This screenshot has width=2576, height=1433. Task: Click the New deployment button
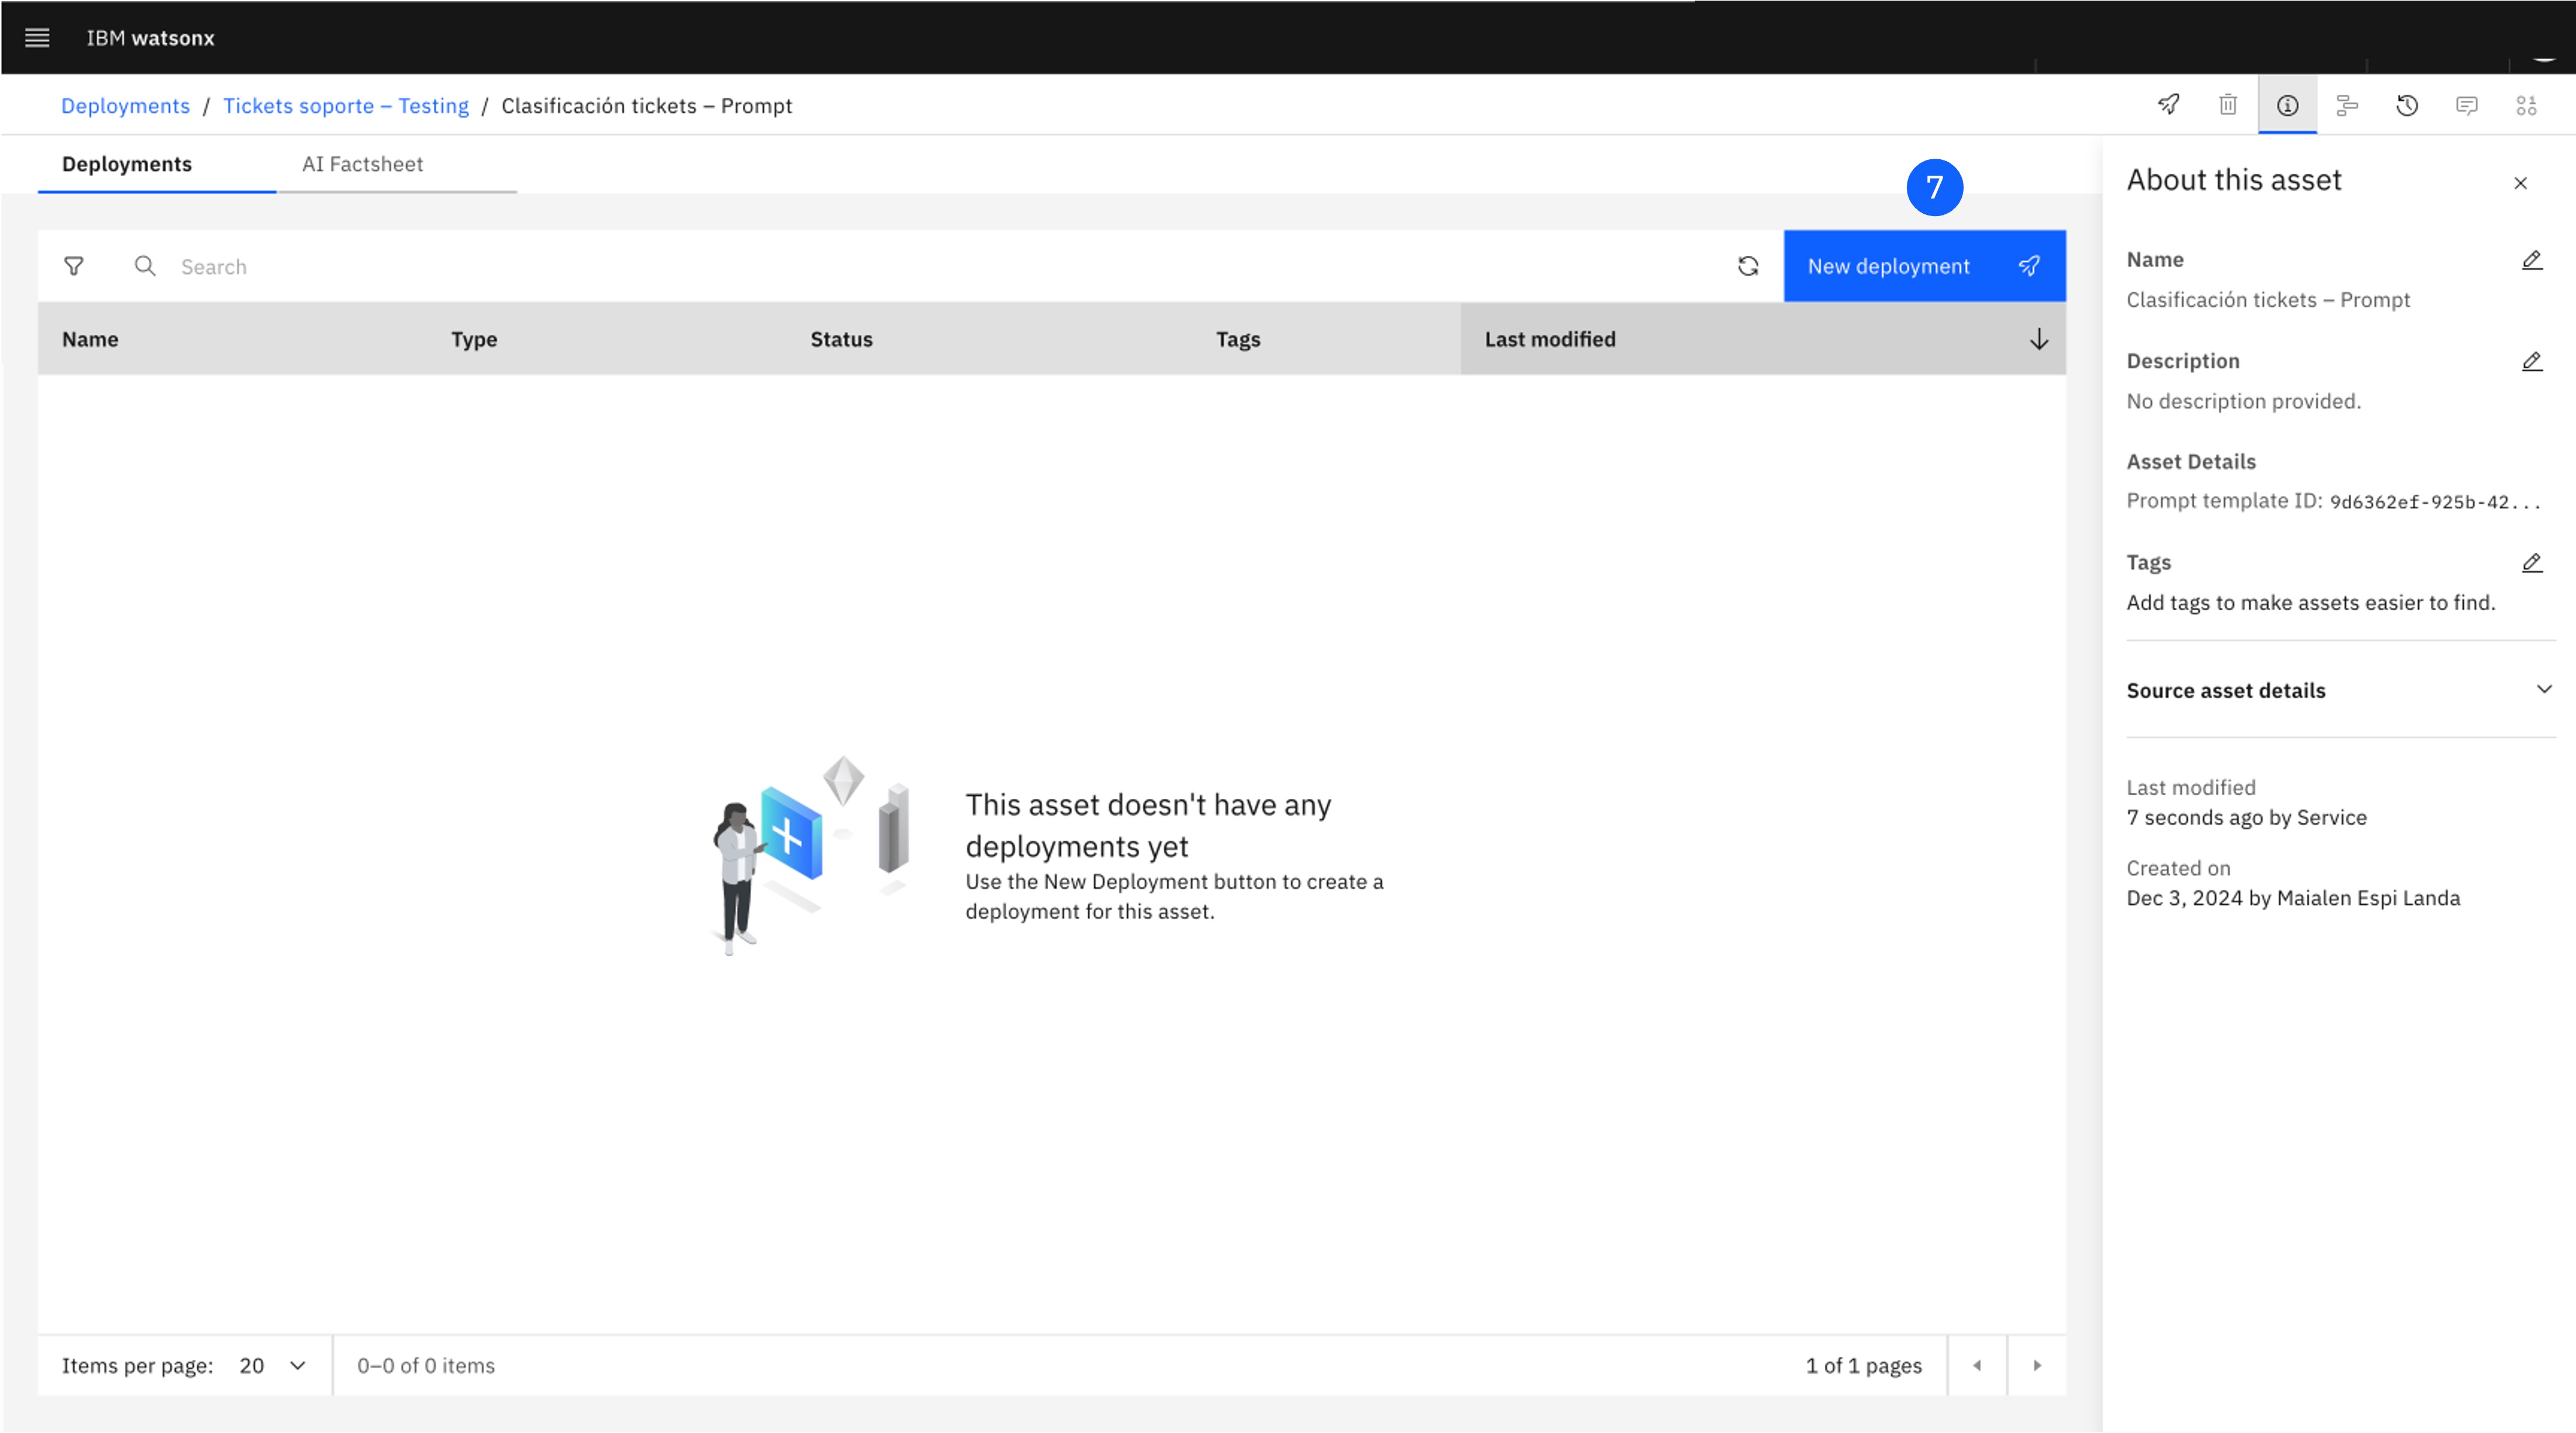coord(1924,266)
